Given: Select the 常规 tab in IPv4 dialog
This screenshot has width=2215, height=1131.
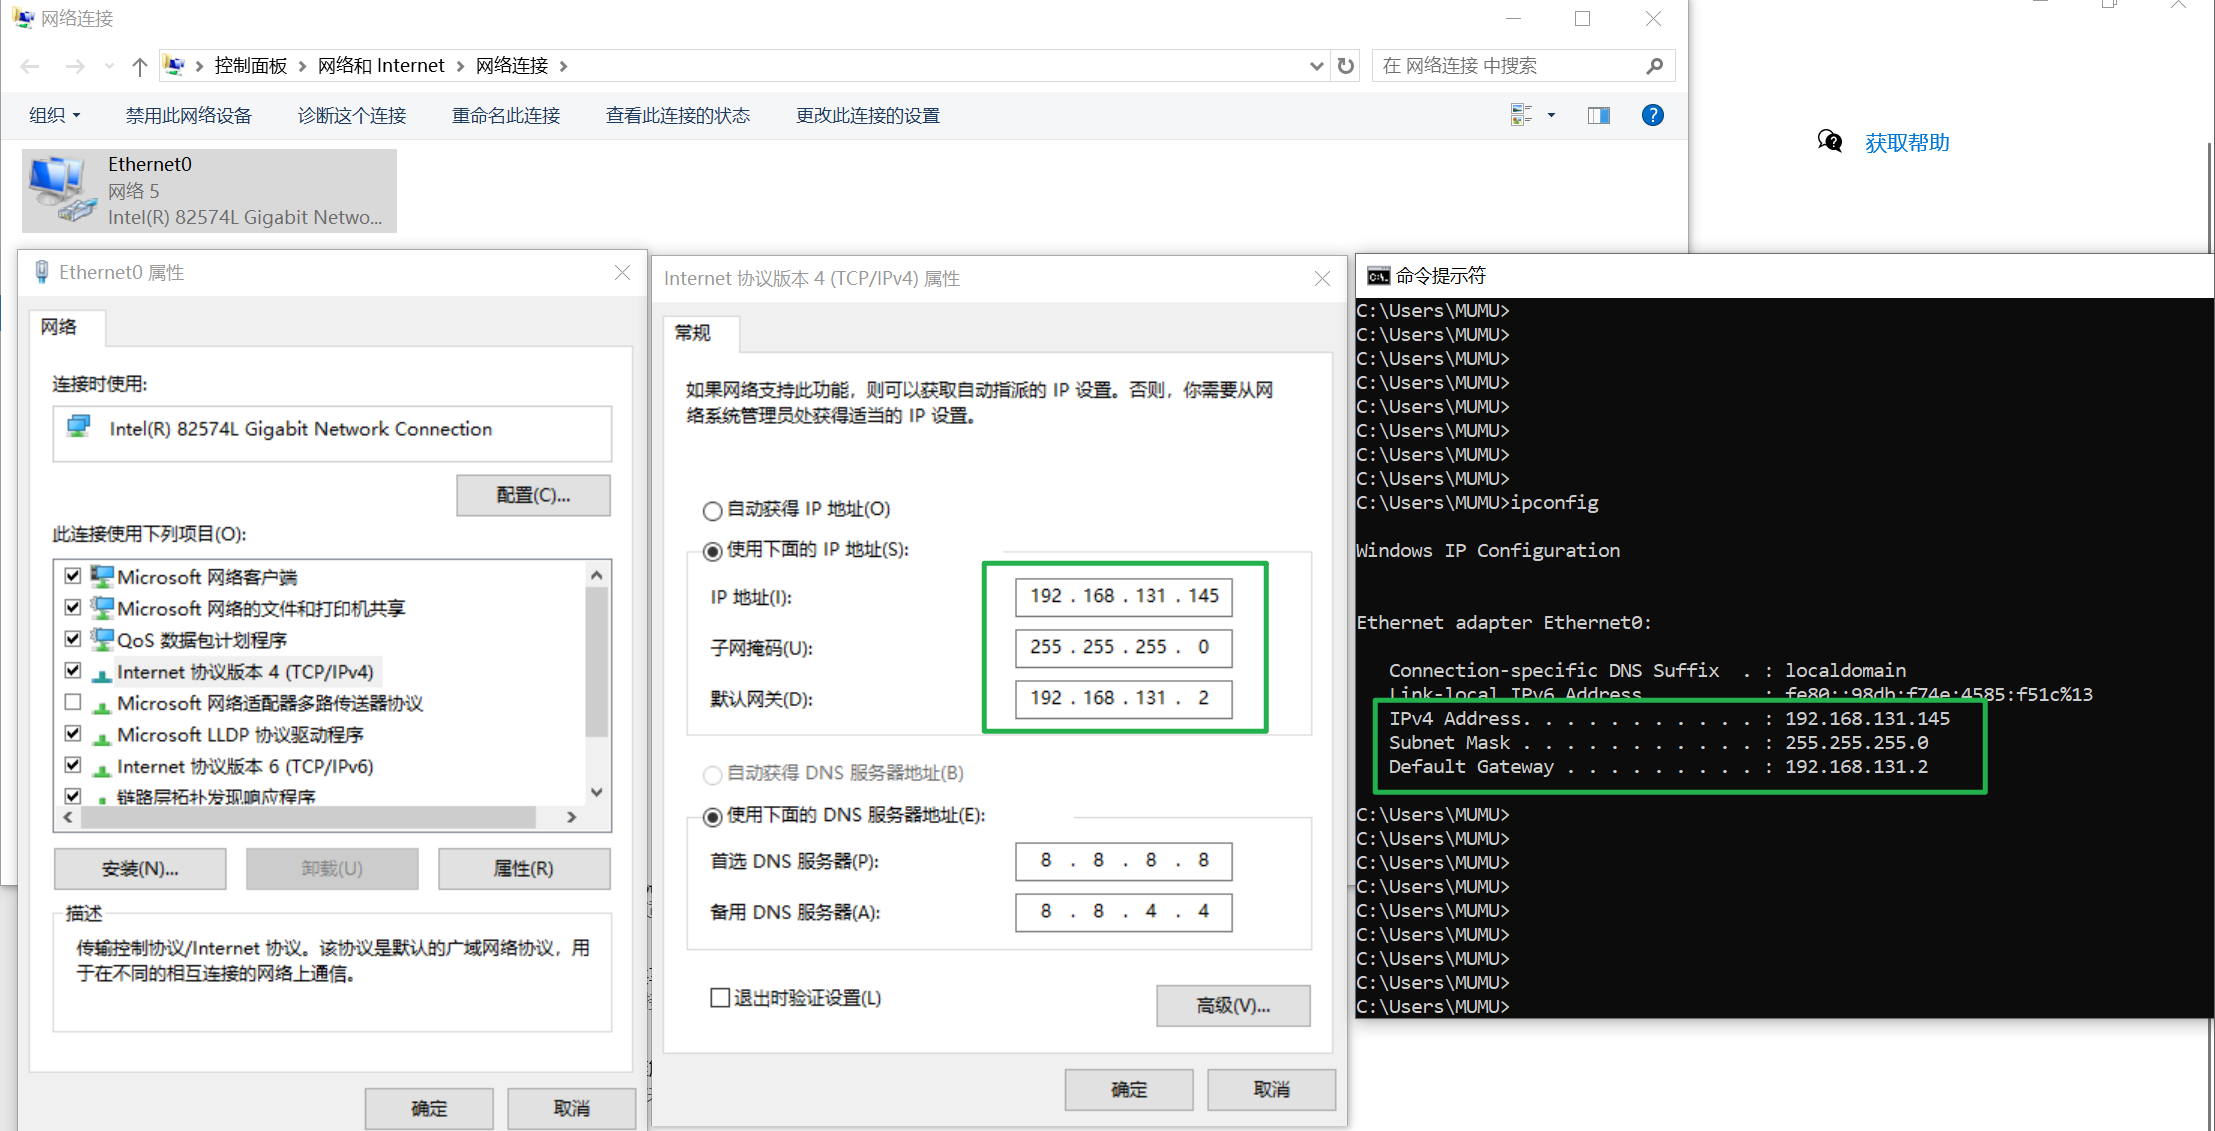Looking at the screenshot, I should (692, 333).
